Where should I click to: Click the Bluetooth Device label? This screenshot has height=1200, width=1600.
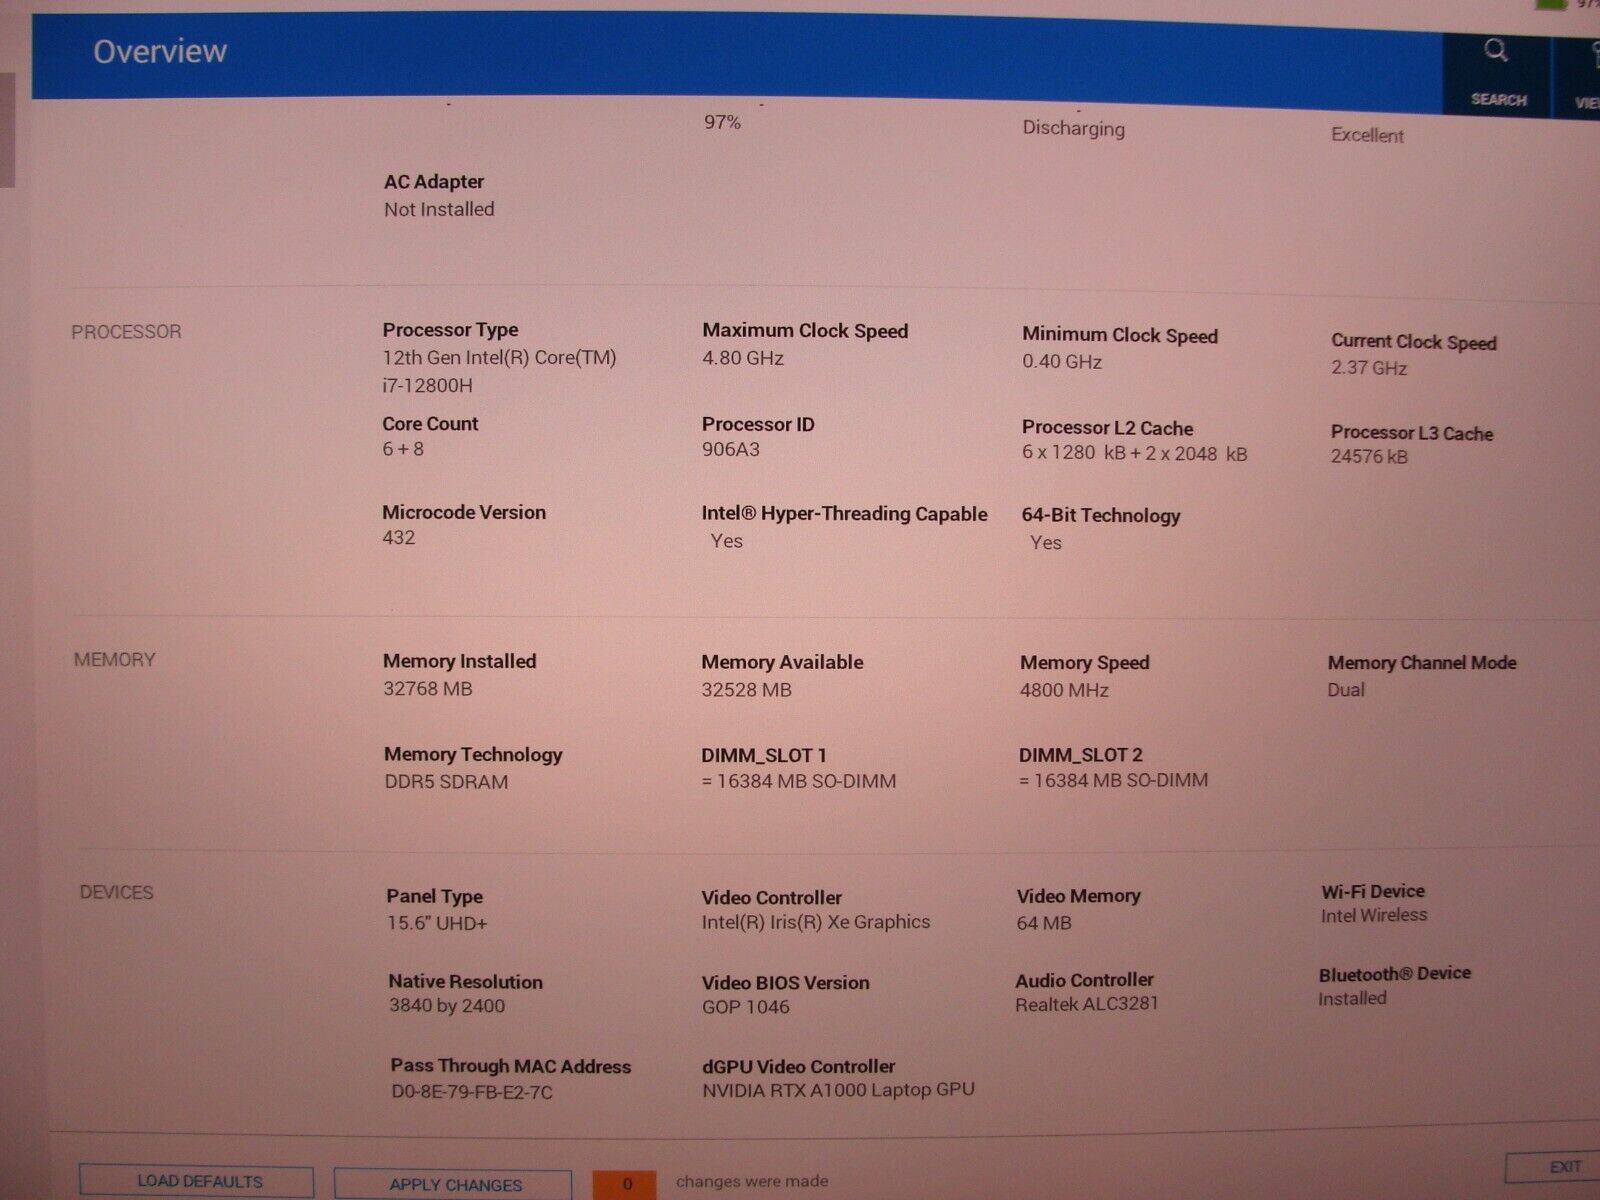1395,974
